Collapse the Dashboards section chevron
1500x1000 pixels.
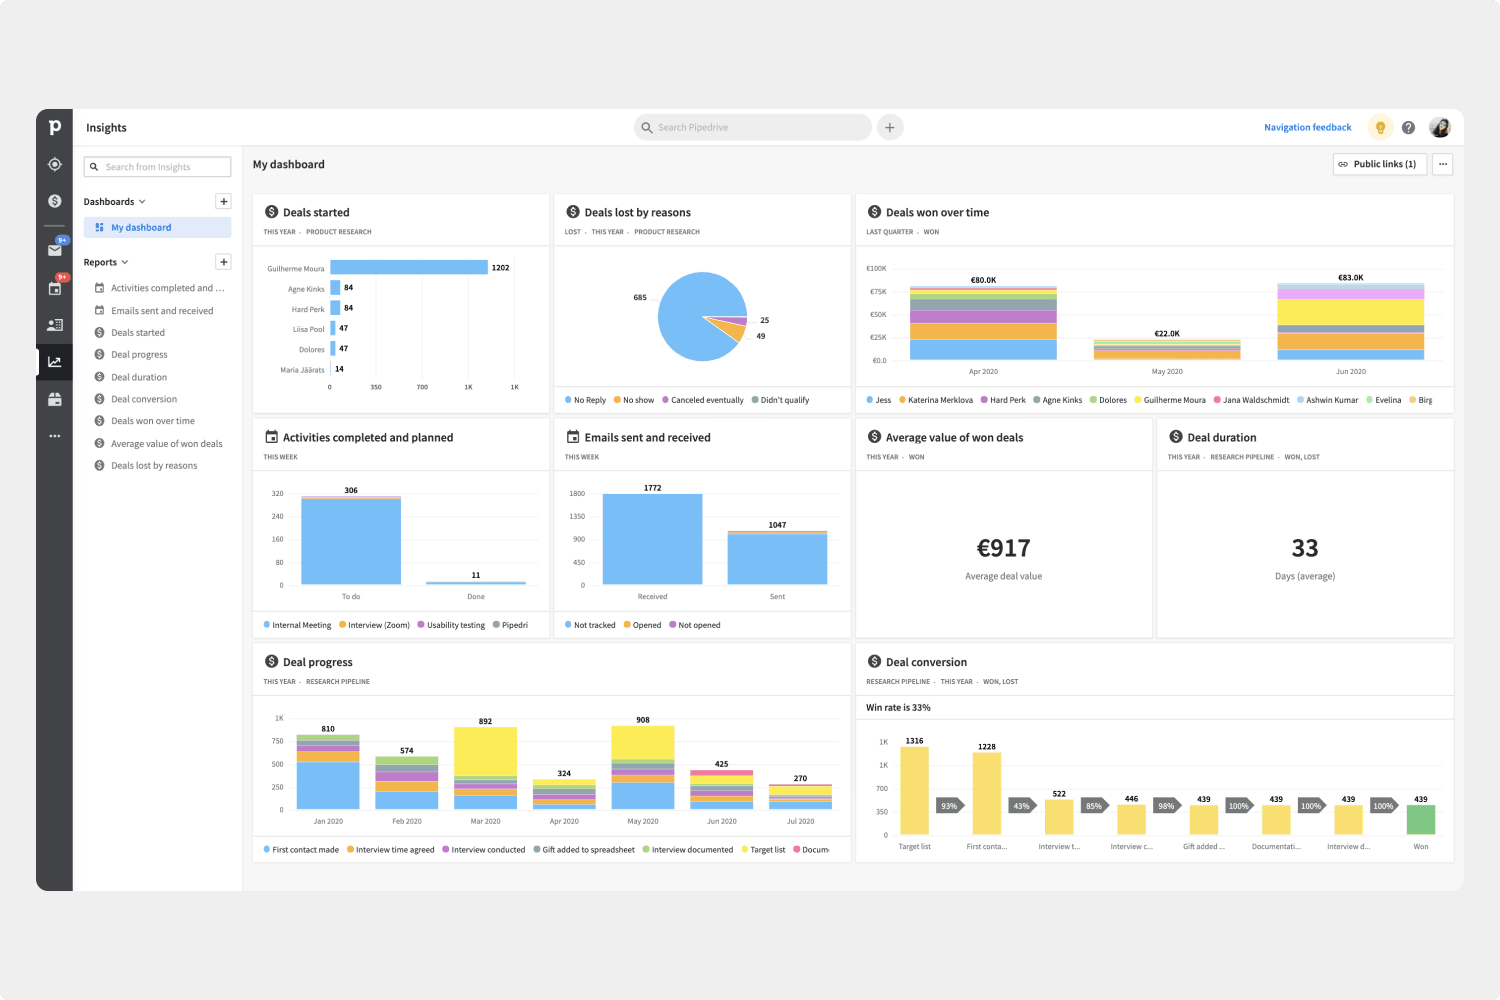(141, 201)
